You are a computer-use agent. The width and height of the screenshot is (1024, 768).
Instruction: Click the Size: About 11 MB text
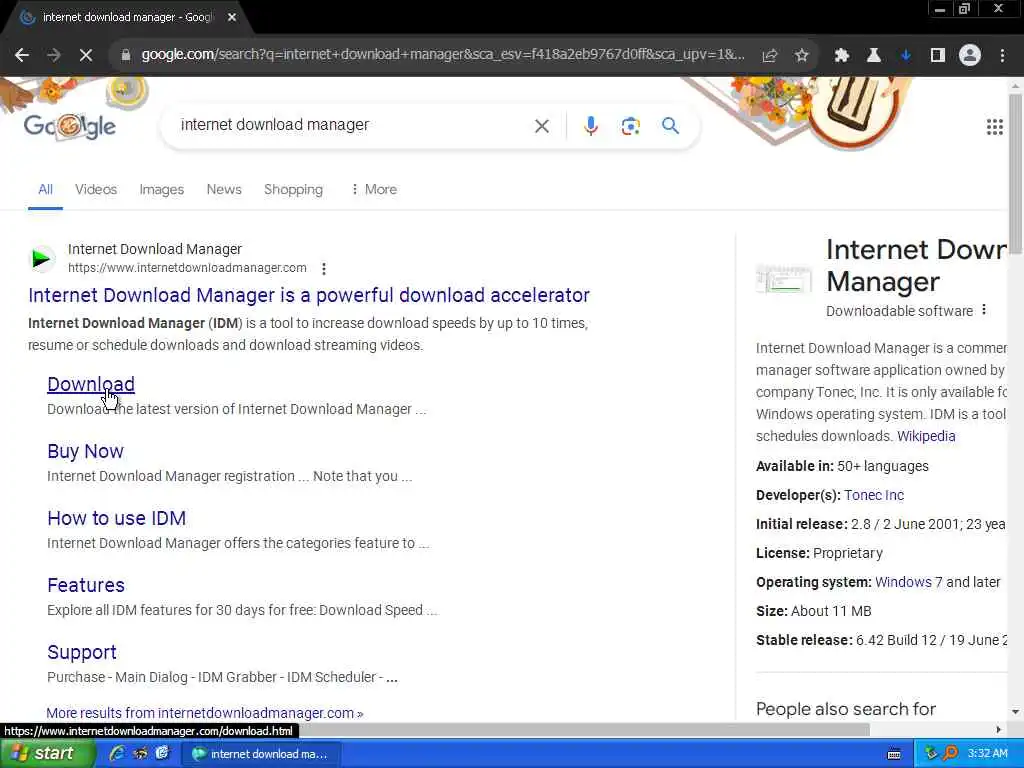[x=814, y=611]
